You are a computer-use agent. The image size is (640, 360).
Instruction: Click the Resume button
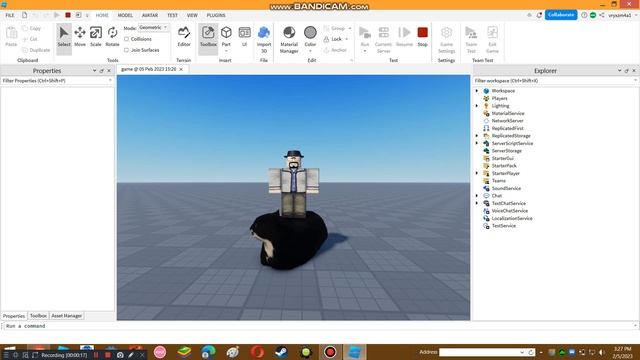(404, 36)
